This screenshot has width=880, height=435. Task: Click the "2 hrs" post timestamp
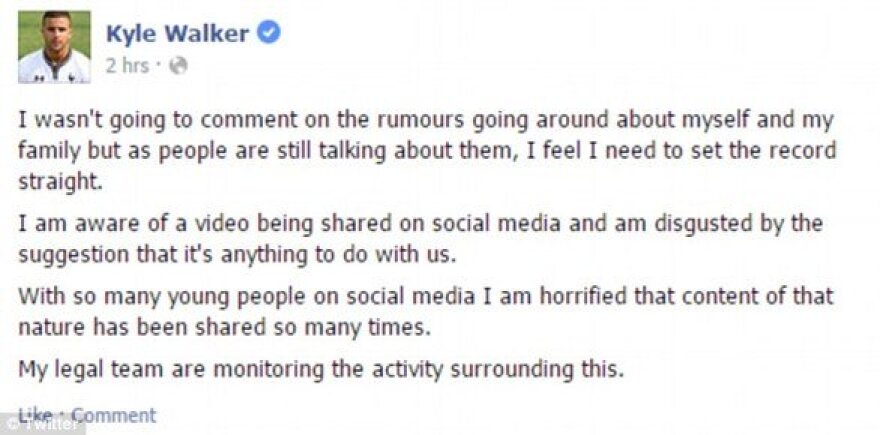[127, 66]
